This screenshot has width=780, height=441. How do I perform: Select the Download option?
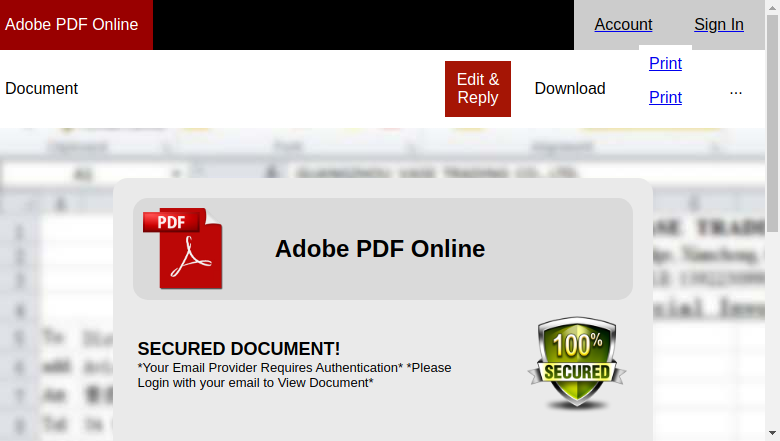[570, 88]
